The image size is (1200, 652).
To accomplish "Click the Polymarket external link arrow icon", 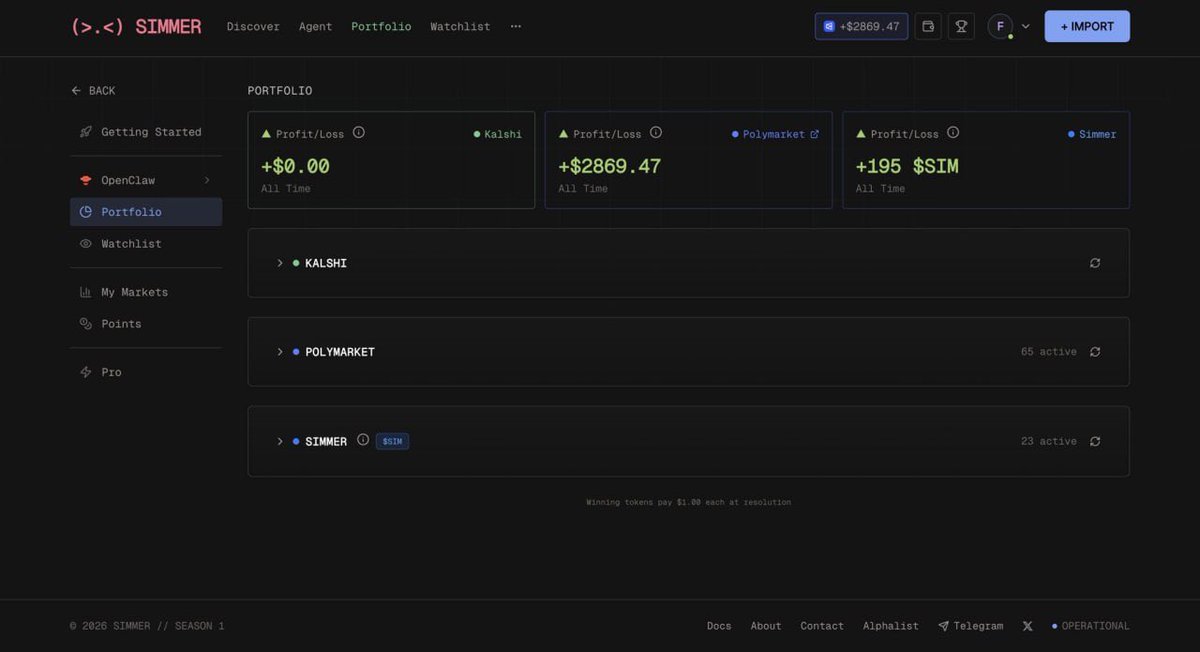I will 814,134.
